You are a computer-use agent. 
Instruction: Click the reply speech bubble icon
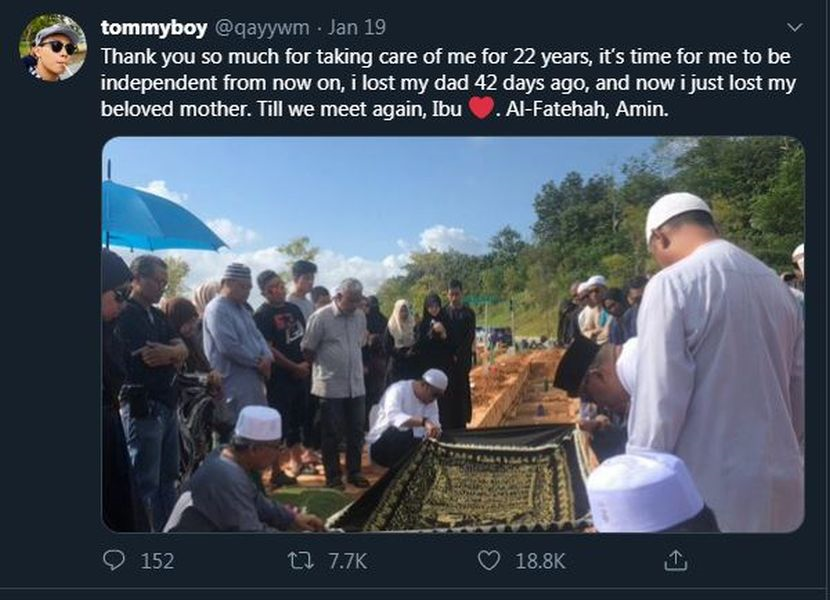pyautogui.click(x=113, y=560)
